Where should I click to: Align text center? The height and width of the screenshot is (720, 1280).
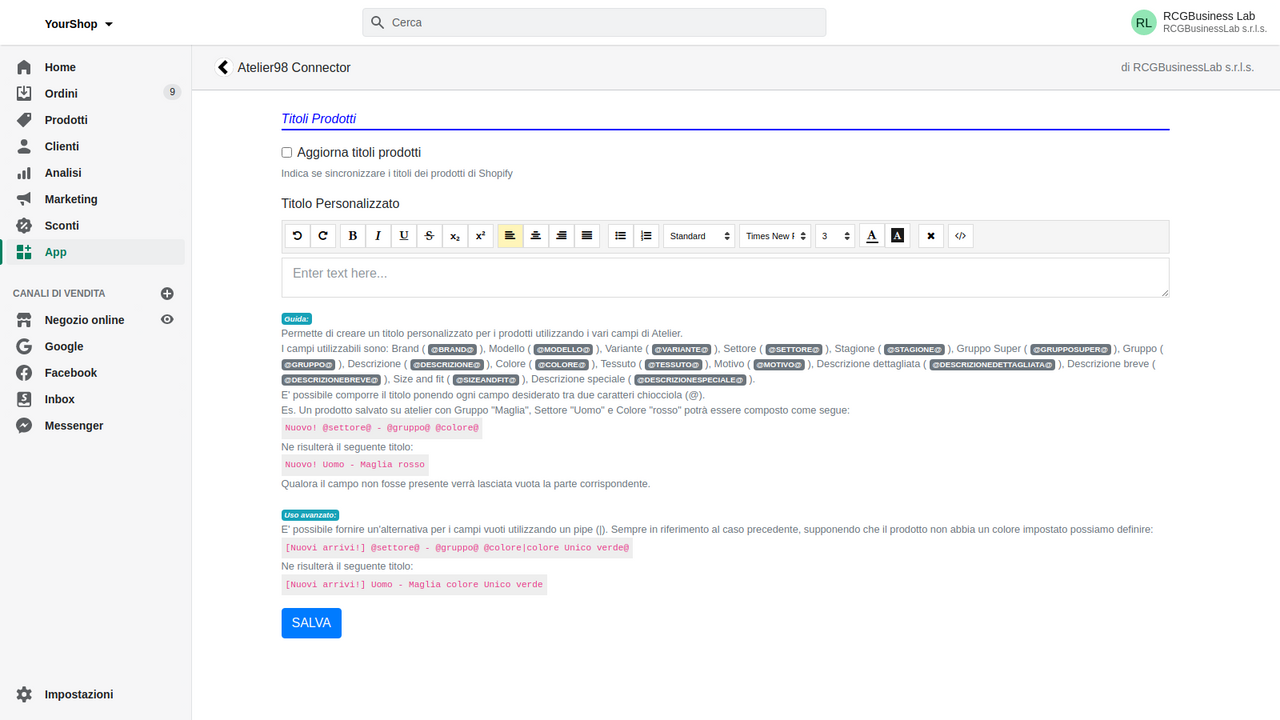[536, 236]
